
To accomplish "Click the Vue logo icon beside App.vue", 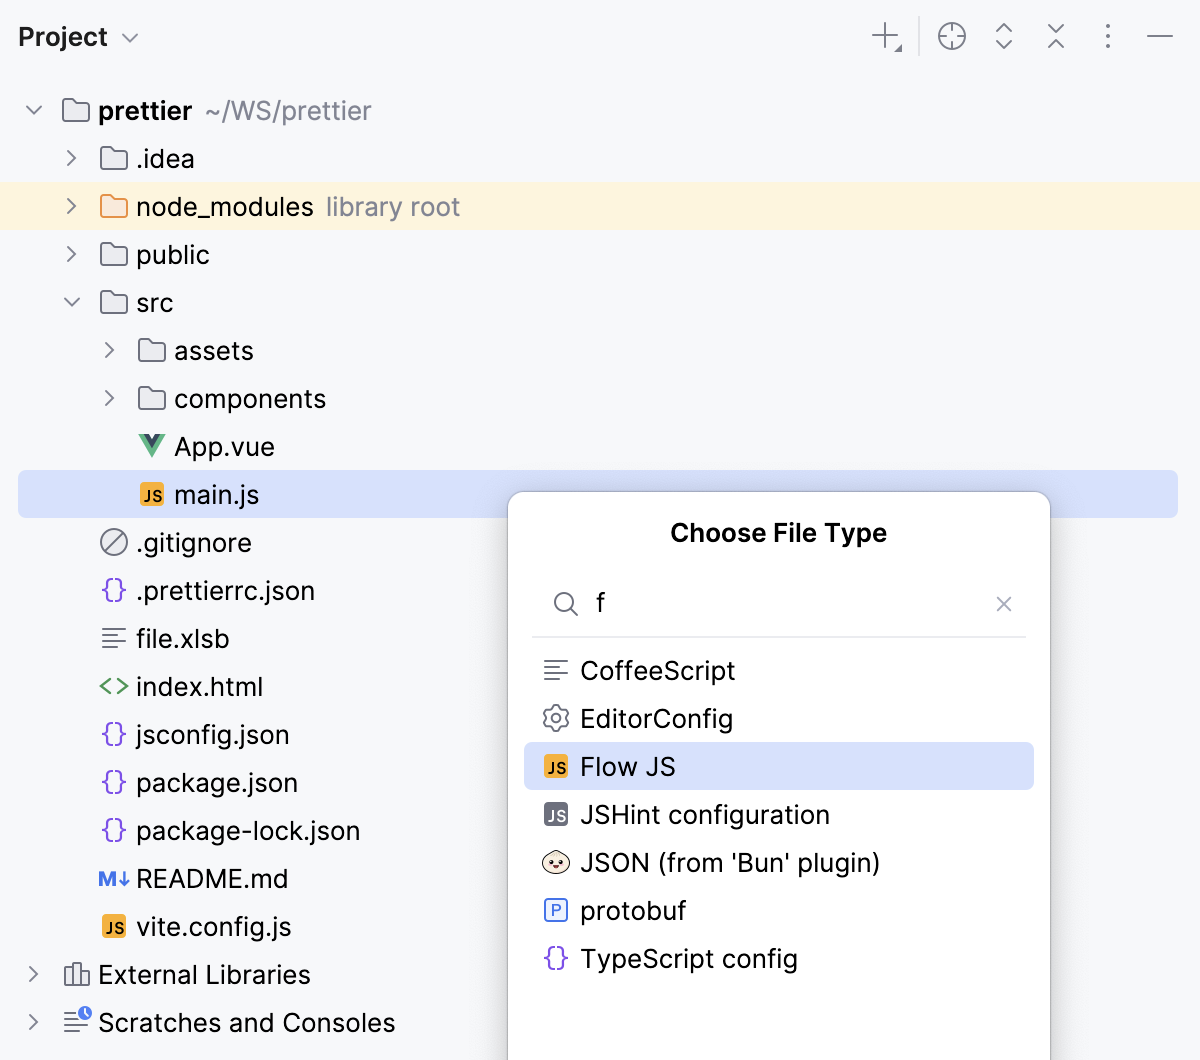I will tap(150, 446).
